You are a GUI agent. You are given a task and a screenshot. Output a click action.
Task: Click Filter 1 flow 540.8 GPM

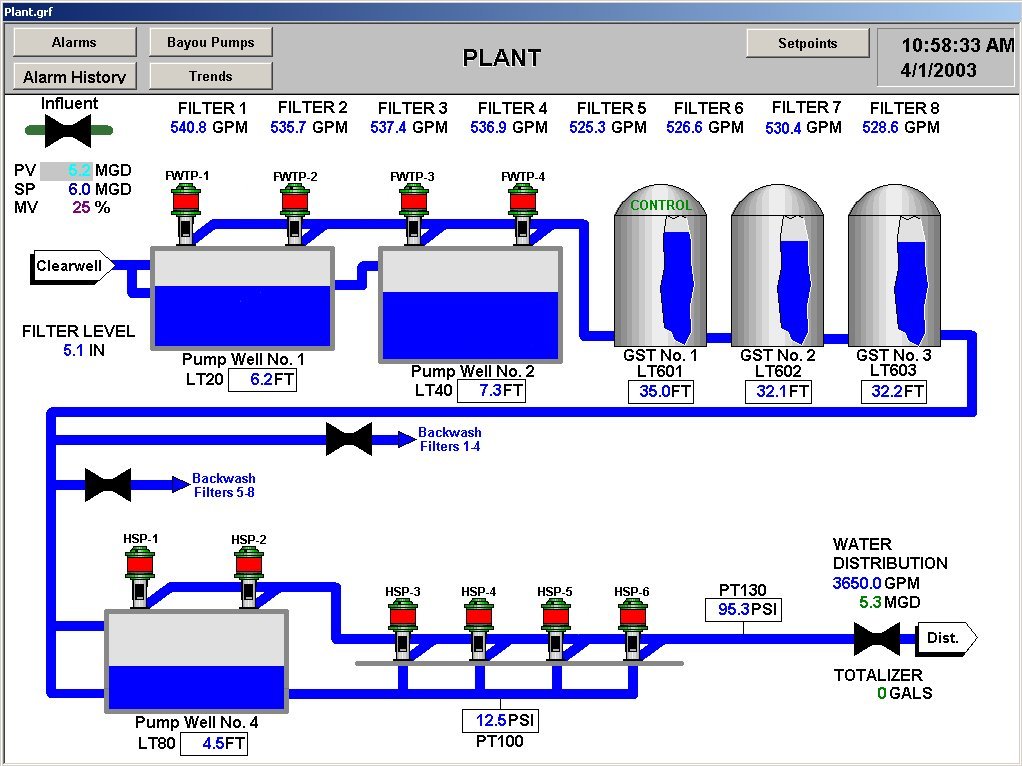209,127
